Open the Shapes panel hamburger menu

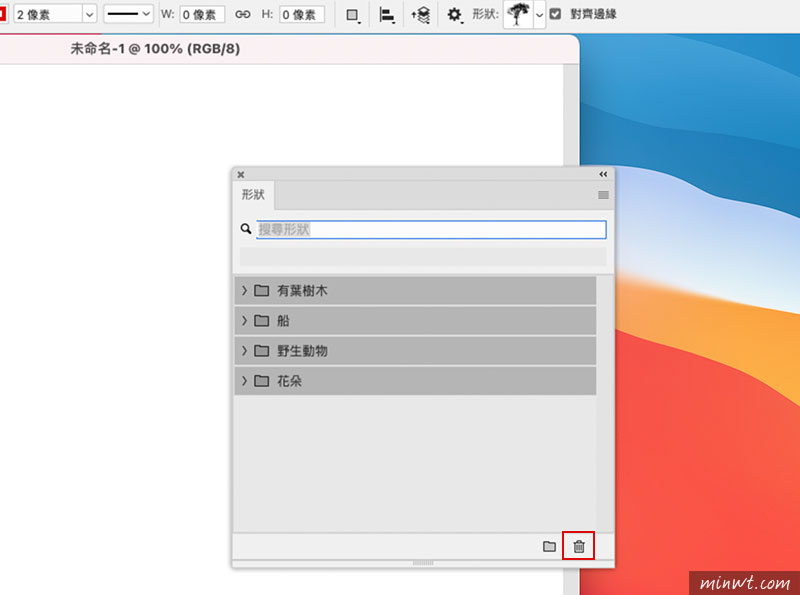click(x=603, y=195)
